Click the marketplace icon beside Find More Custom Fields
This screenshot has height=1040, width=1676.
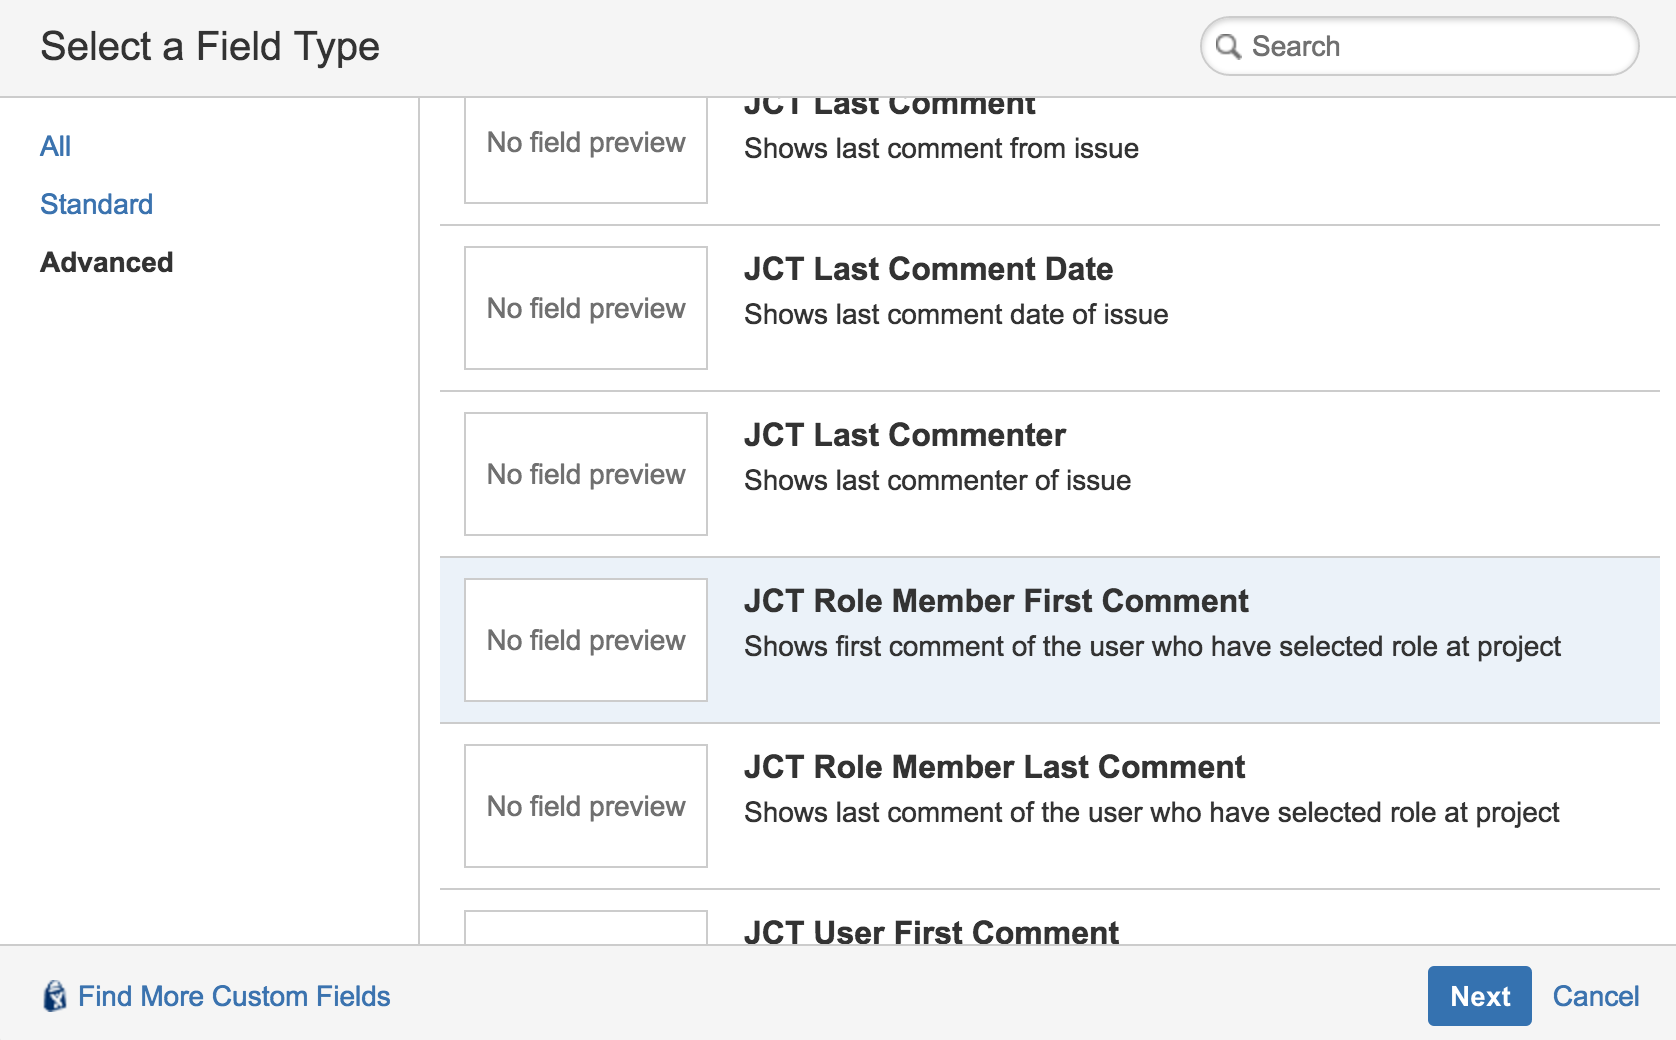click(55, 996)
